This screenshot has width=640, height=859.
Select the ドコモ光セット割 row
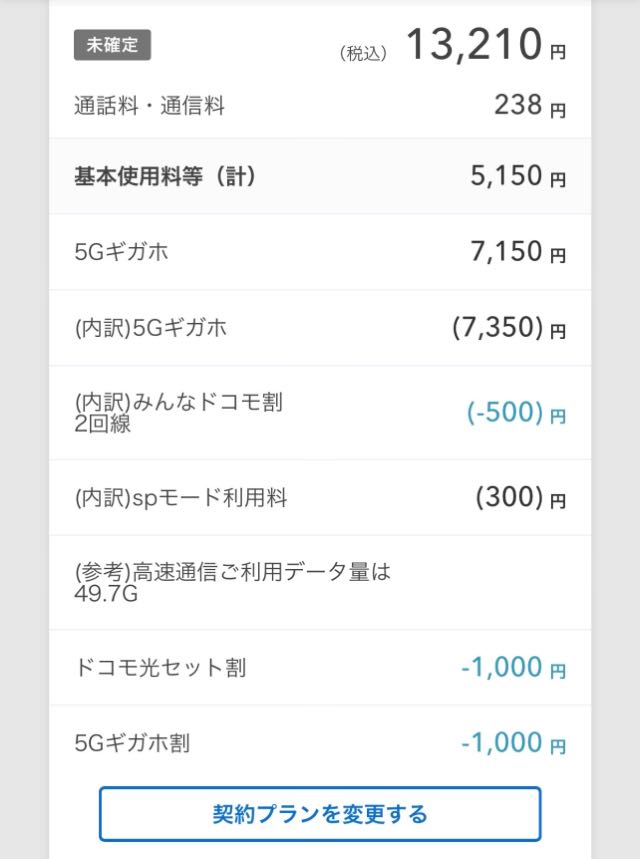(x=320, y=667)
